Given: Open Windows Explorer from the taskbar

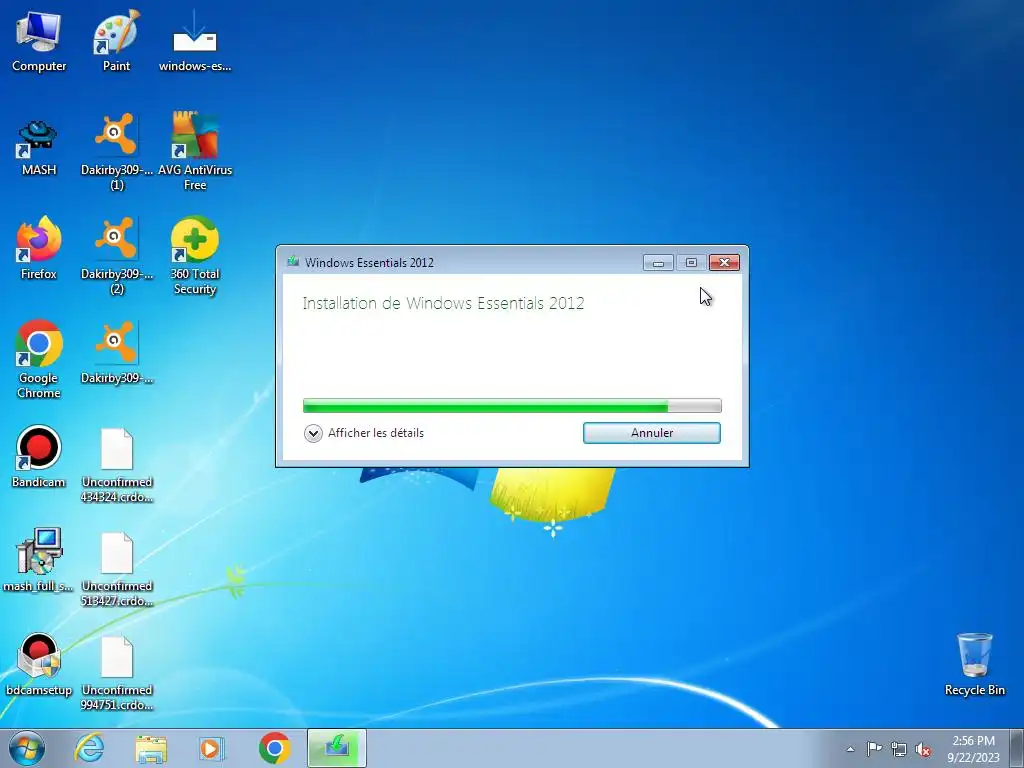Looking at the screenshot, I should pos(151,748).
